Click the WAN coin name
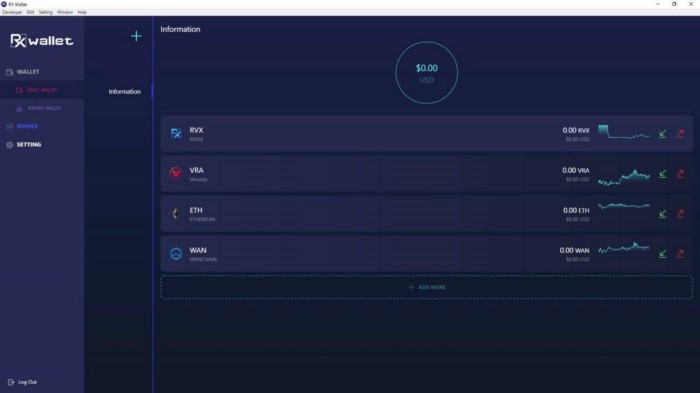Screen dimensions: 700x393 [198, 250]
